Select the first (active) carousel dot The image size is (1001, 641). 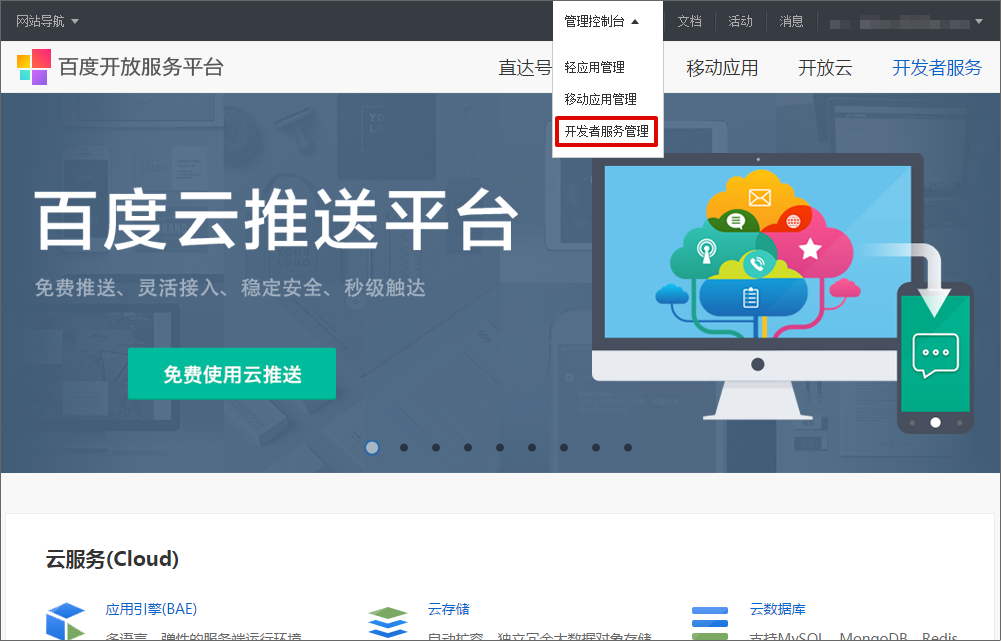(x=372, y=448)
